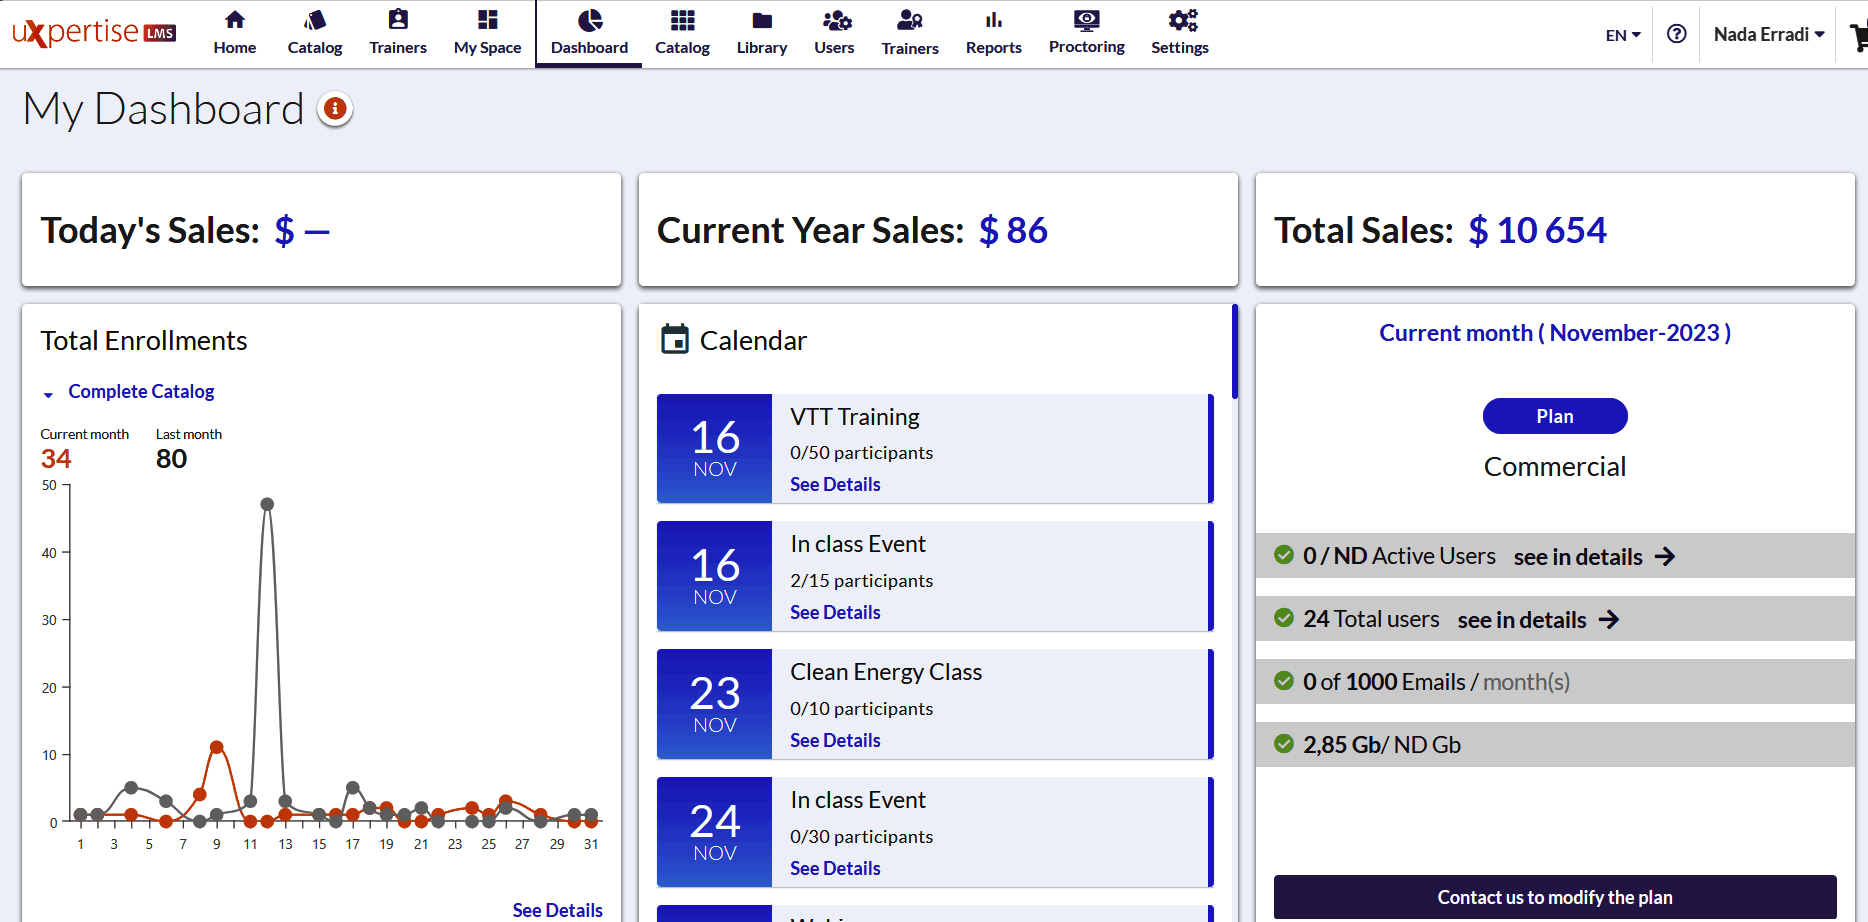
Task: Open the shopping cart icon
Action: click(x=1859, y=36)
